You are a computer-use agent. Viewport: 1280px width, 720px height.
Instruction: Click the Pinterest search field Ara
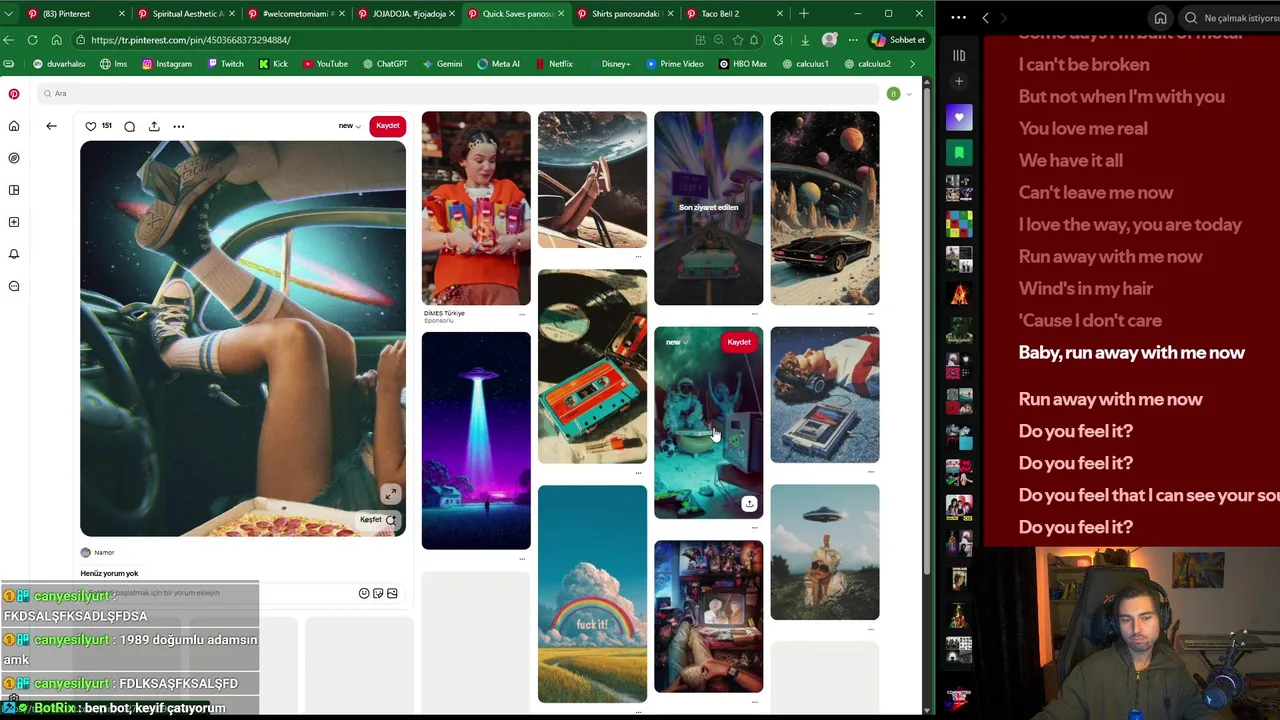click(x=460, y=93)
